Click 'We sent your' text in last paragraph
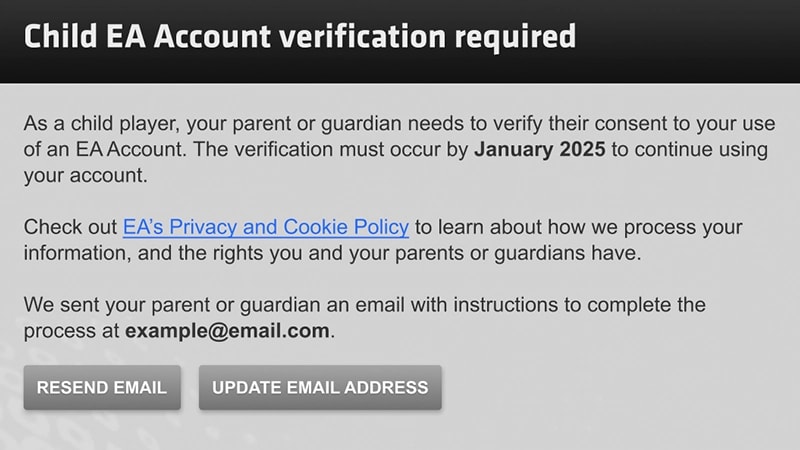Viewport: 800px width, 450px height. [x=77, y=304]
